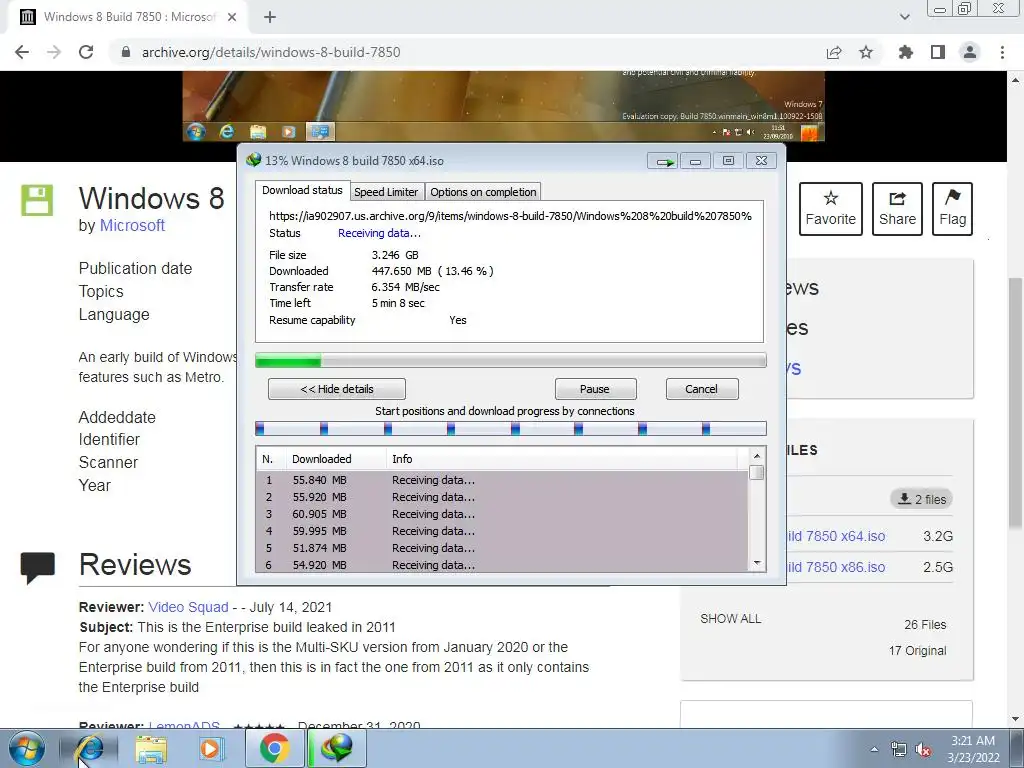Click the green floppy disk software icon
The width and height of the screenshot is (1024, 768).
pyautogui.click(x=37, y=200)
